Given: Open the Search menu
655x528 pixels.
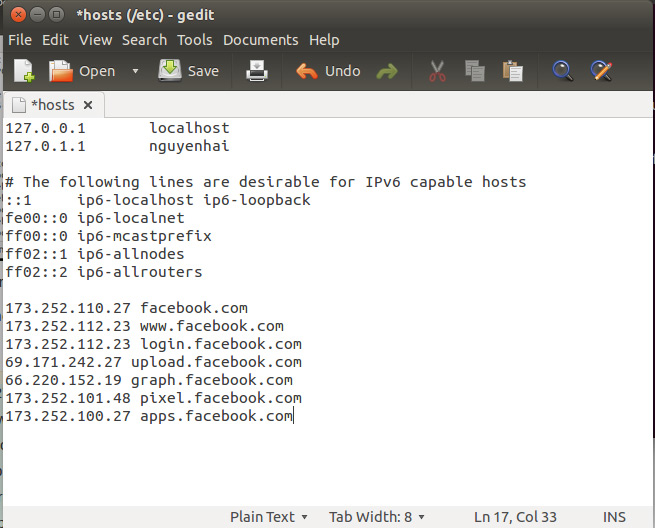Looking at the screenshot, I should coord(144,40).
